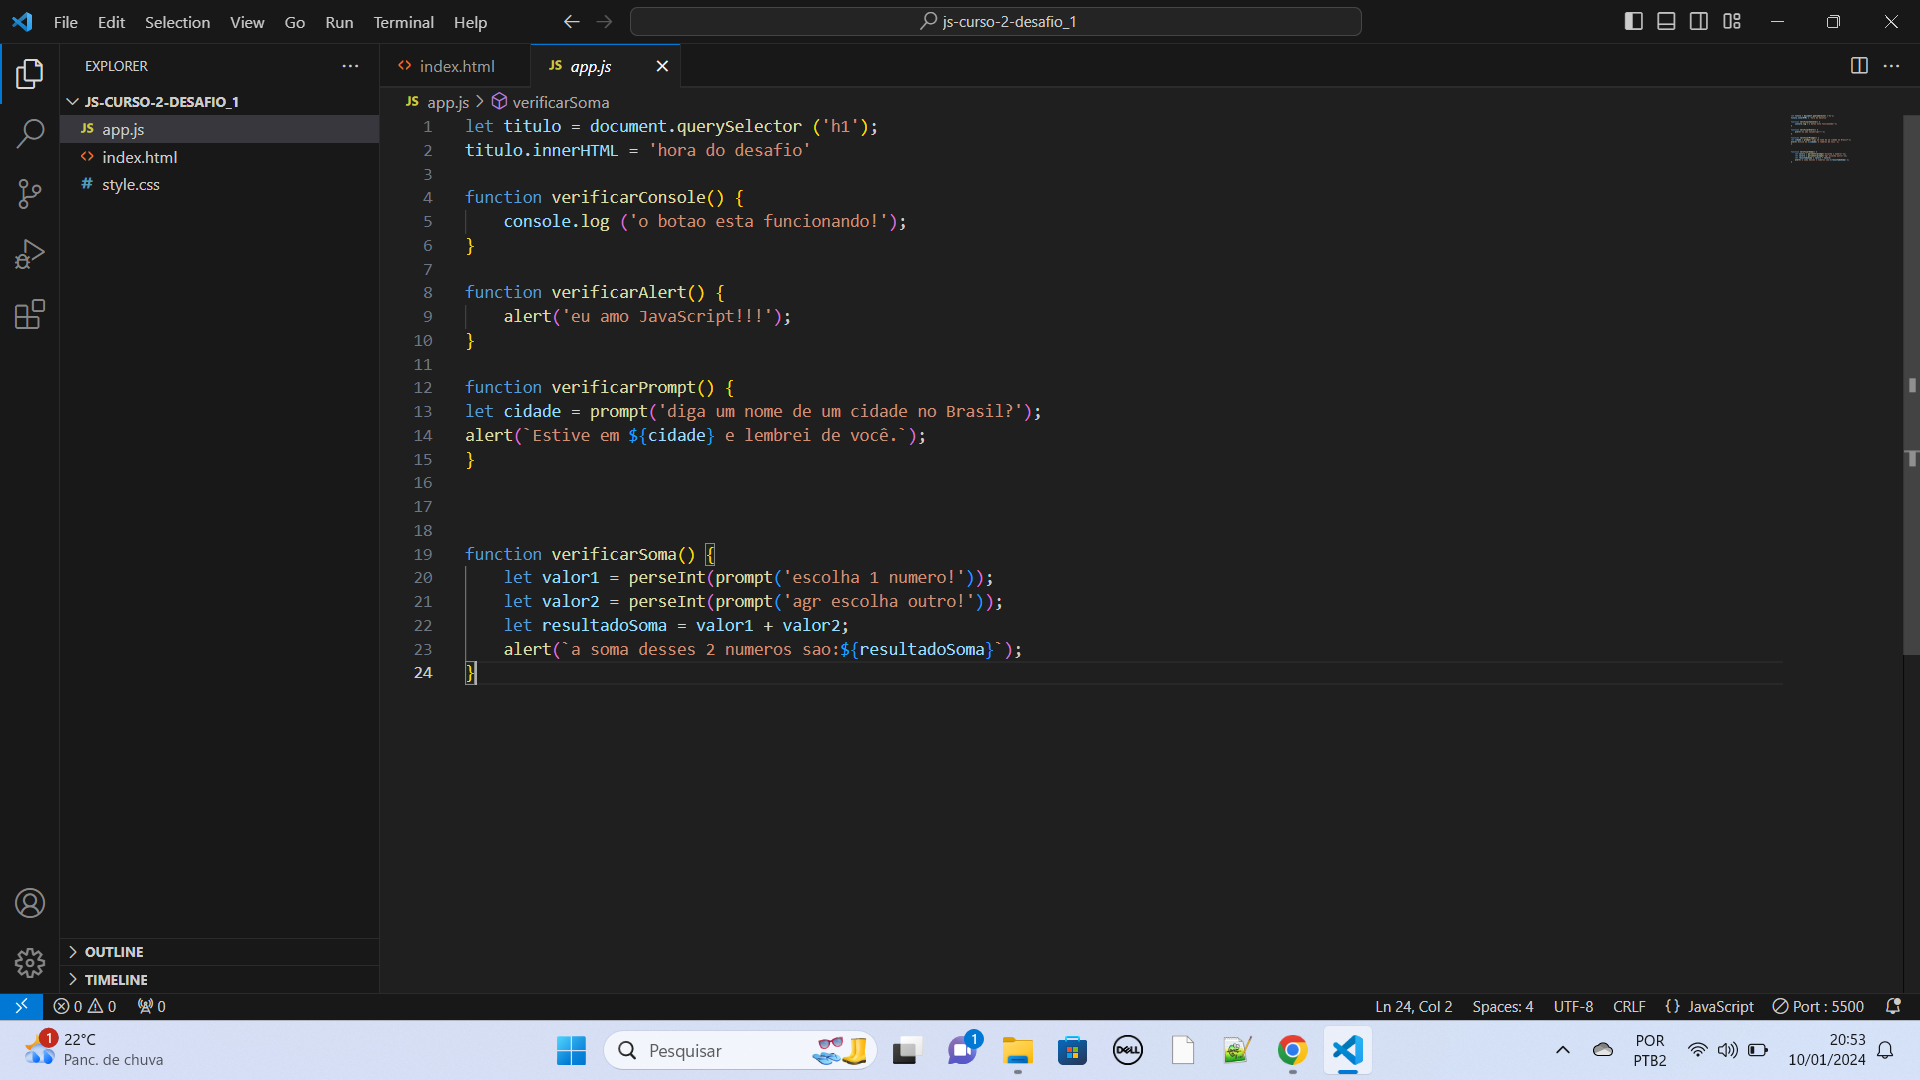The image size is (1920, 1080).
Task: Click the editor vertical scrollbar
Action: coord(1911,385)
